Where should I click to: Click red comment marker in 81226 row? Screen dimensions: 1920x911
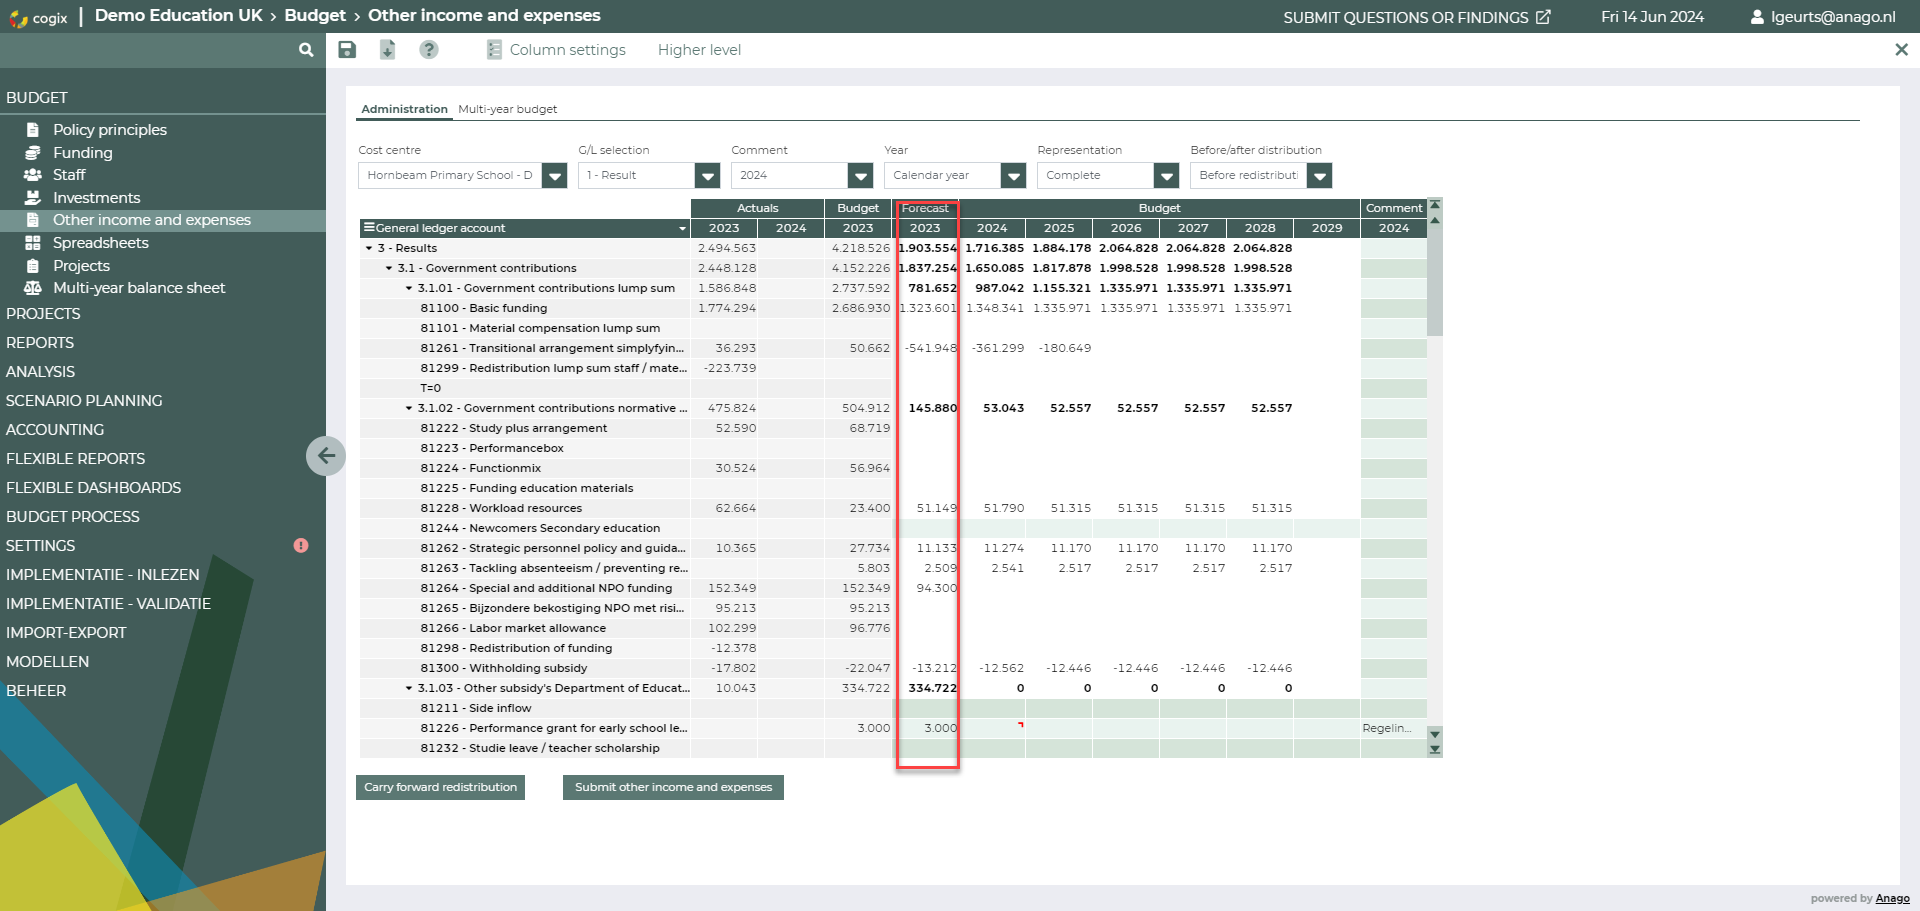coord(1021,725)
